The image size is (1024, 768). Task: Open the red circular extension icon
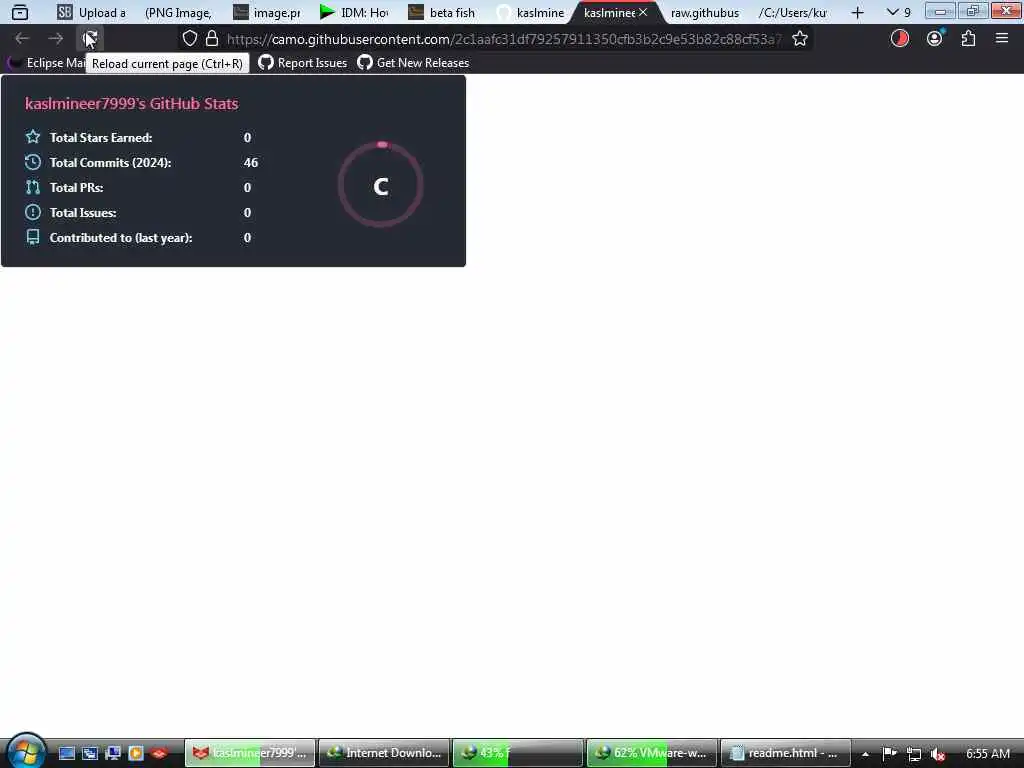coord(899,39)
